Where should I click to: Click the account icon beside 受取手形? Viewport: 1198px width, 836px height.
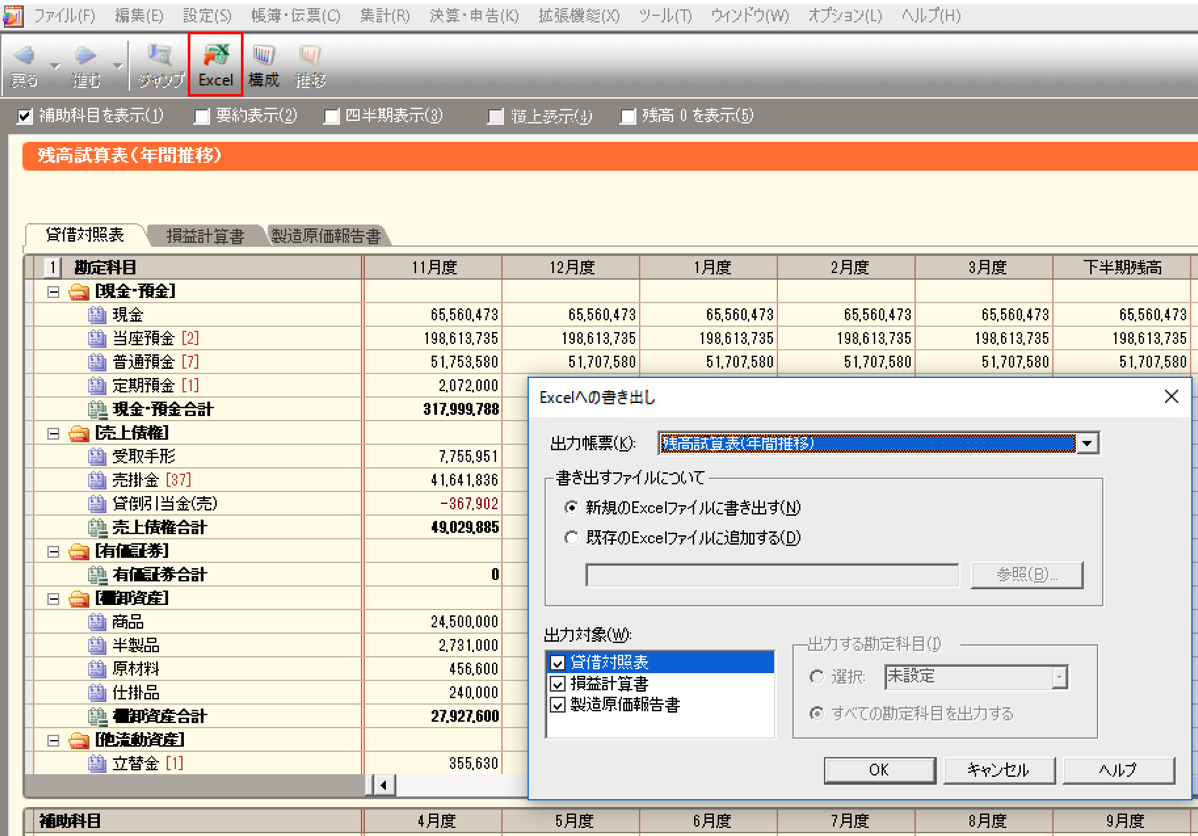(x=96, y=457)
